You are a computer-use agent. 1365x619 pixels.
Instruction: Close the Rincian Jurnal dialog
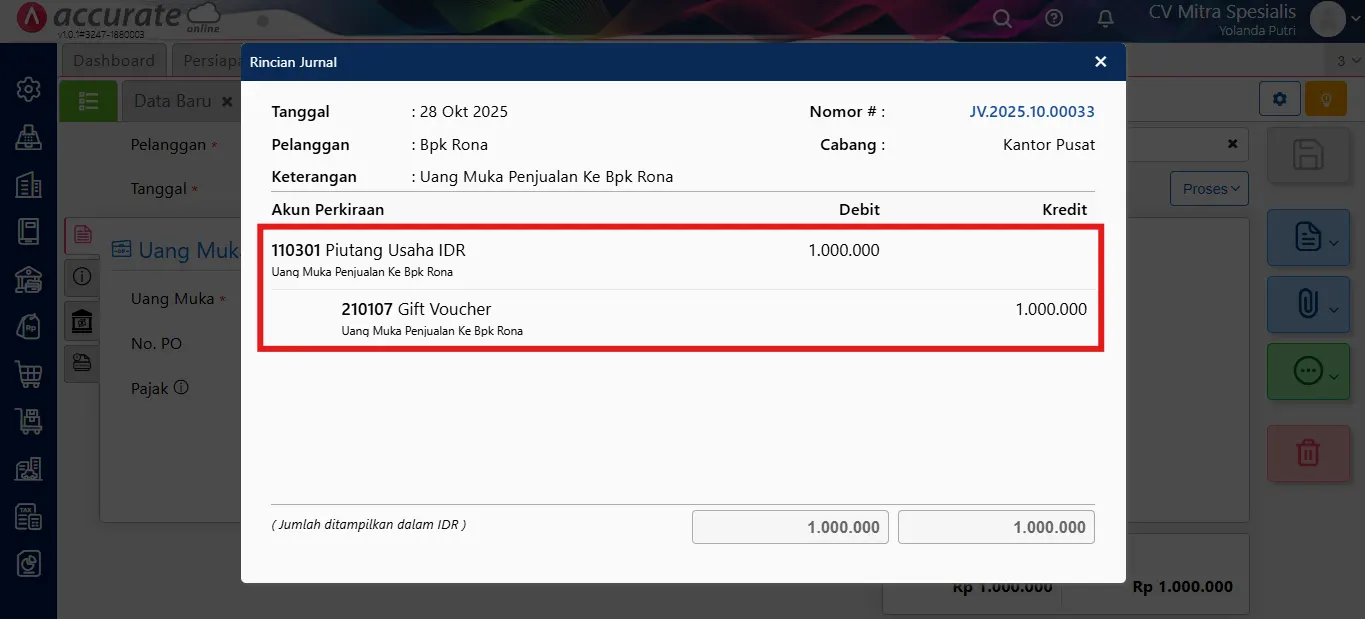1100,62
